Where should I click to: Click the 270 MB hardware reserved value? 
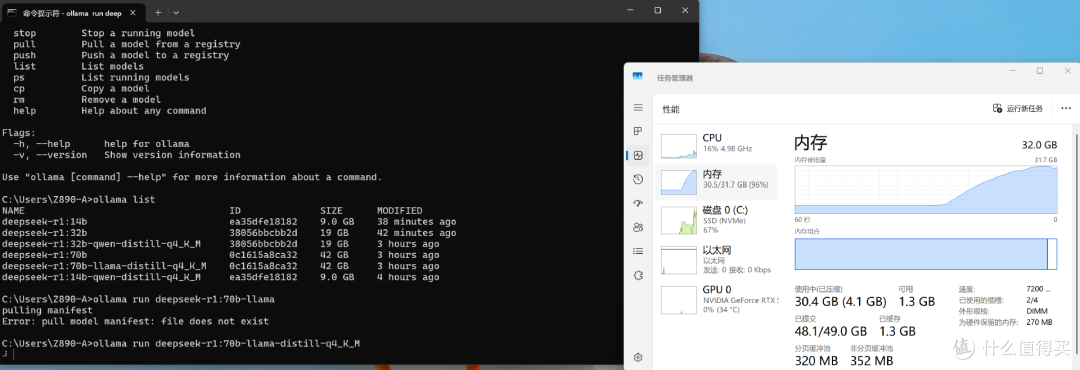1039,322
